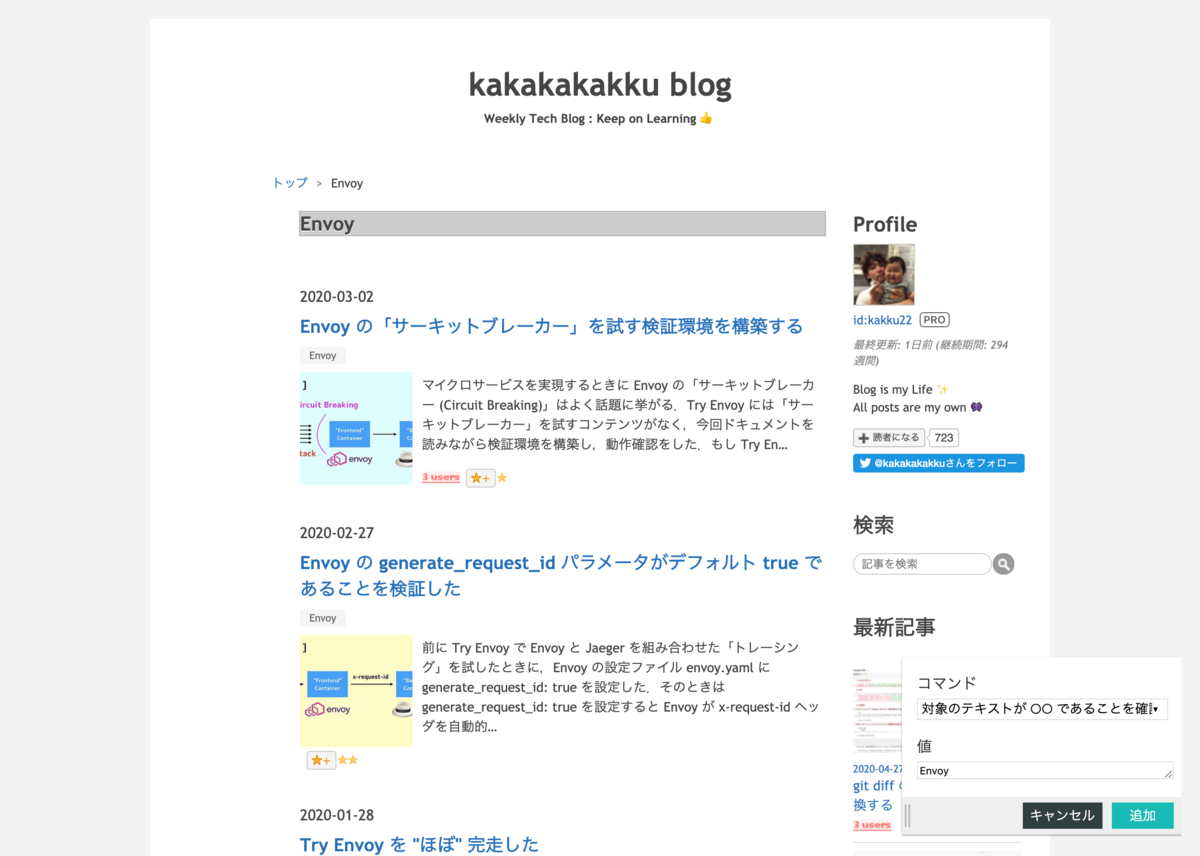Viewport: 1200px width, 856px height.
Task: Click the 723 subscriber count
Action: pos(943,438)
